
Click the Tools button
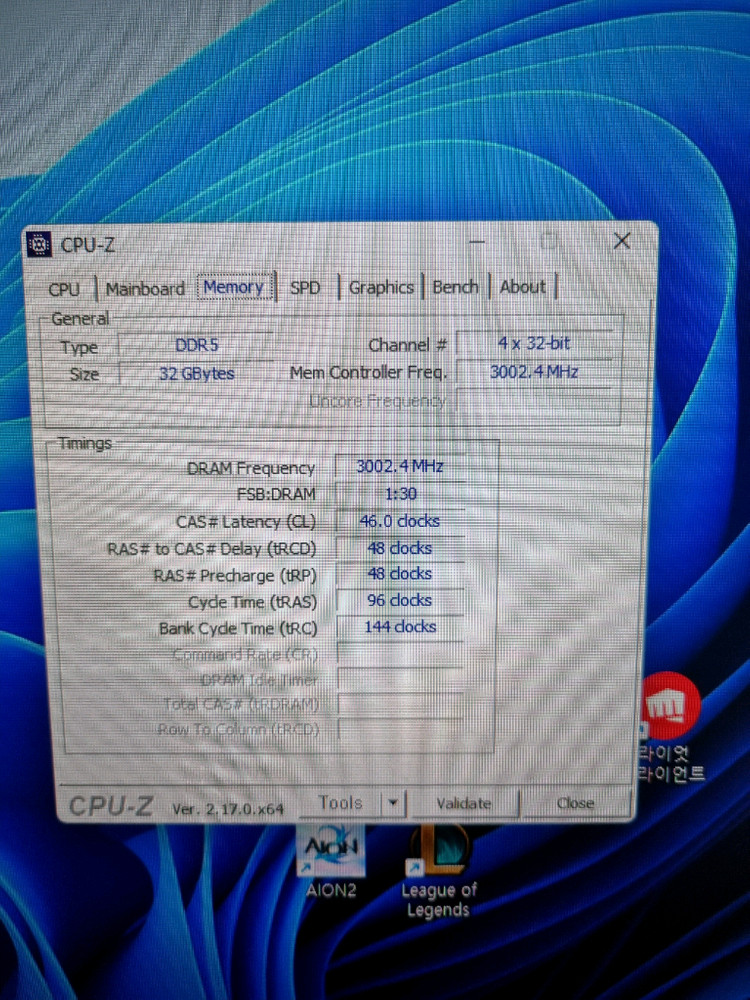tap(341, 803)
